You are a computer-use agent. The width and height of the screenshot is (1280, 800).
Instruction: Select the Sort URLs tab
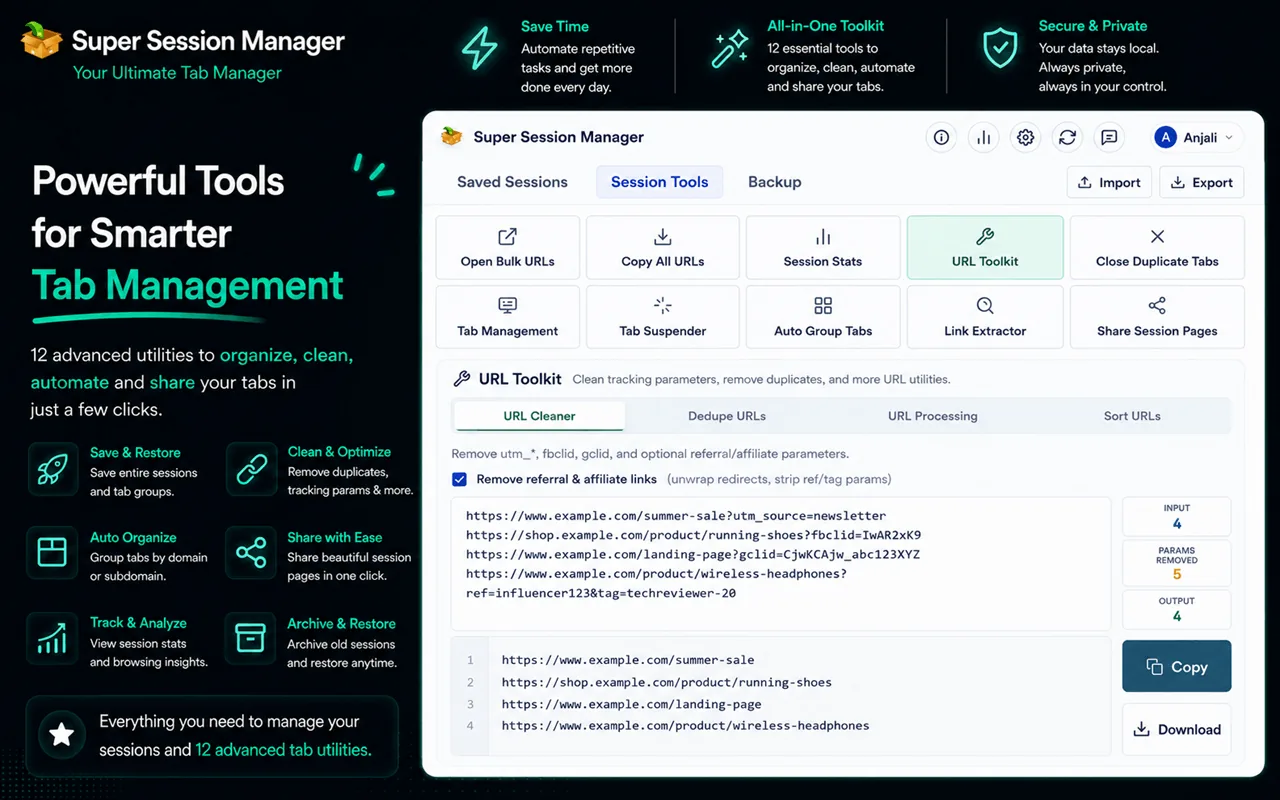point(1132,416)
